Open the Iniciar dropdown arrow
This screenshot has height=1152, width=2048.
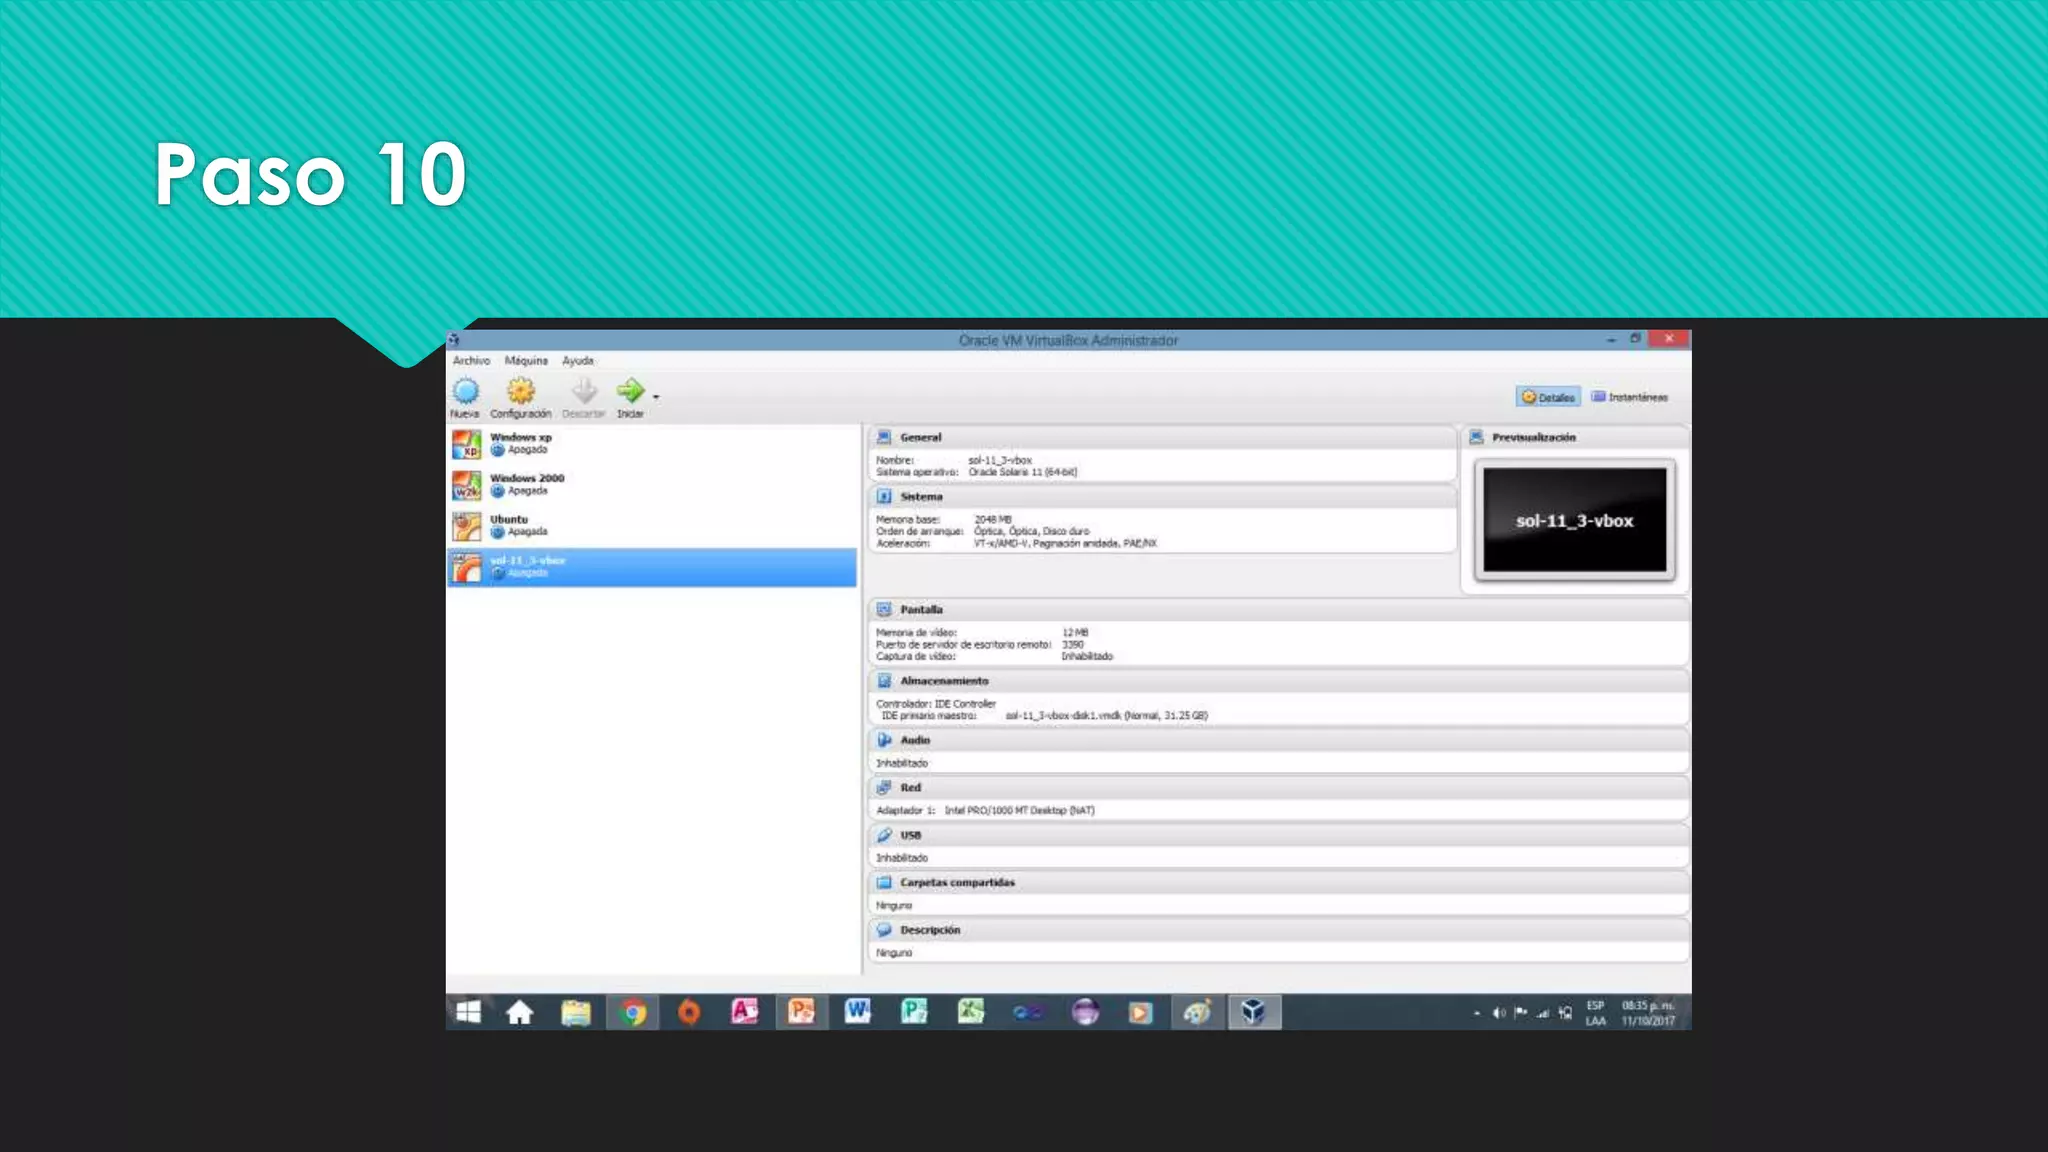656,398
